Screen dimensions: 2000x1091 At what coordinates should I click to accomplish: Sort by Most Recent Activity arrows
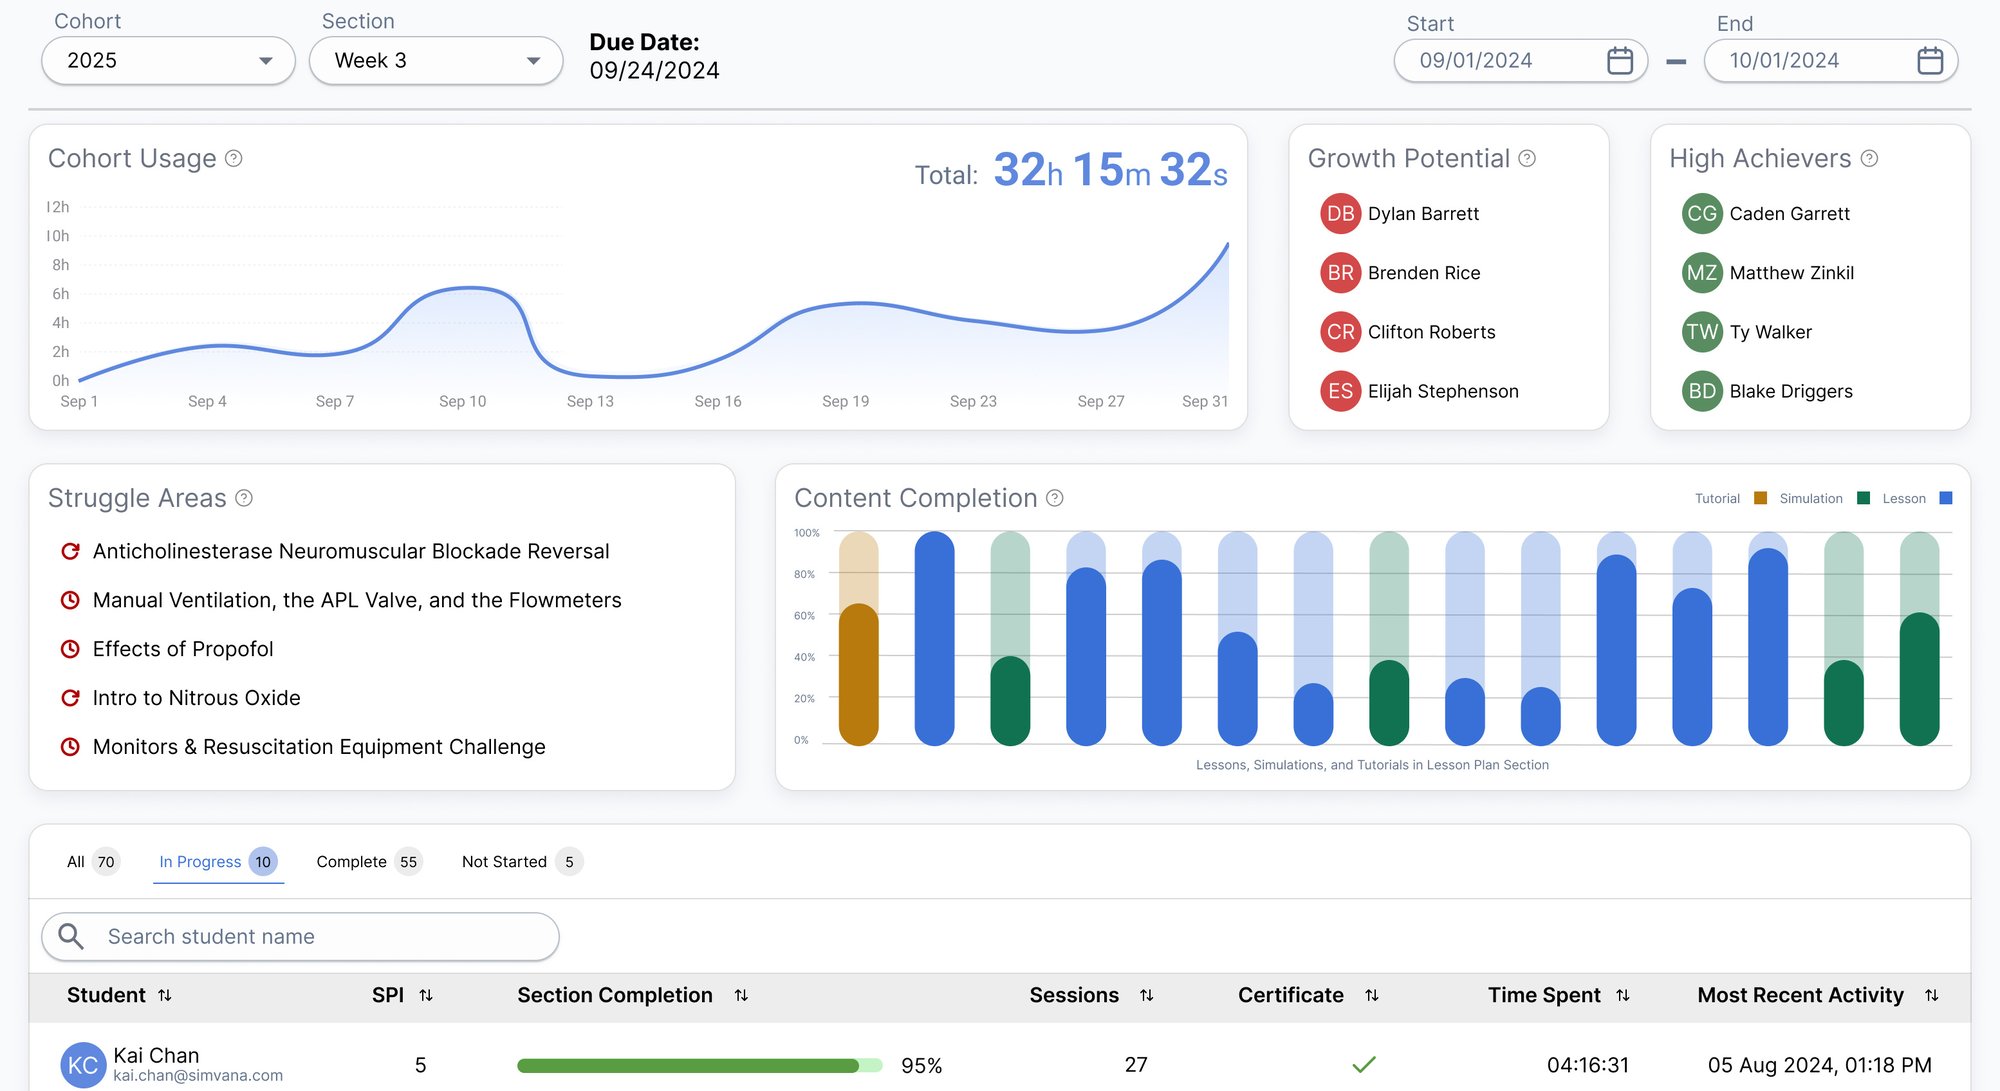1932,995
